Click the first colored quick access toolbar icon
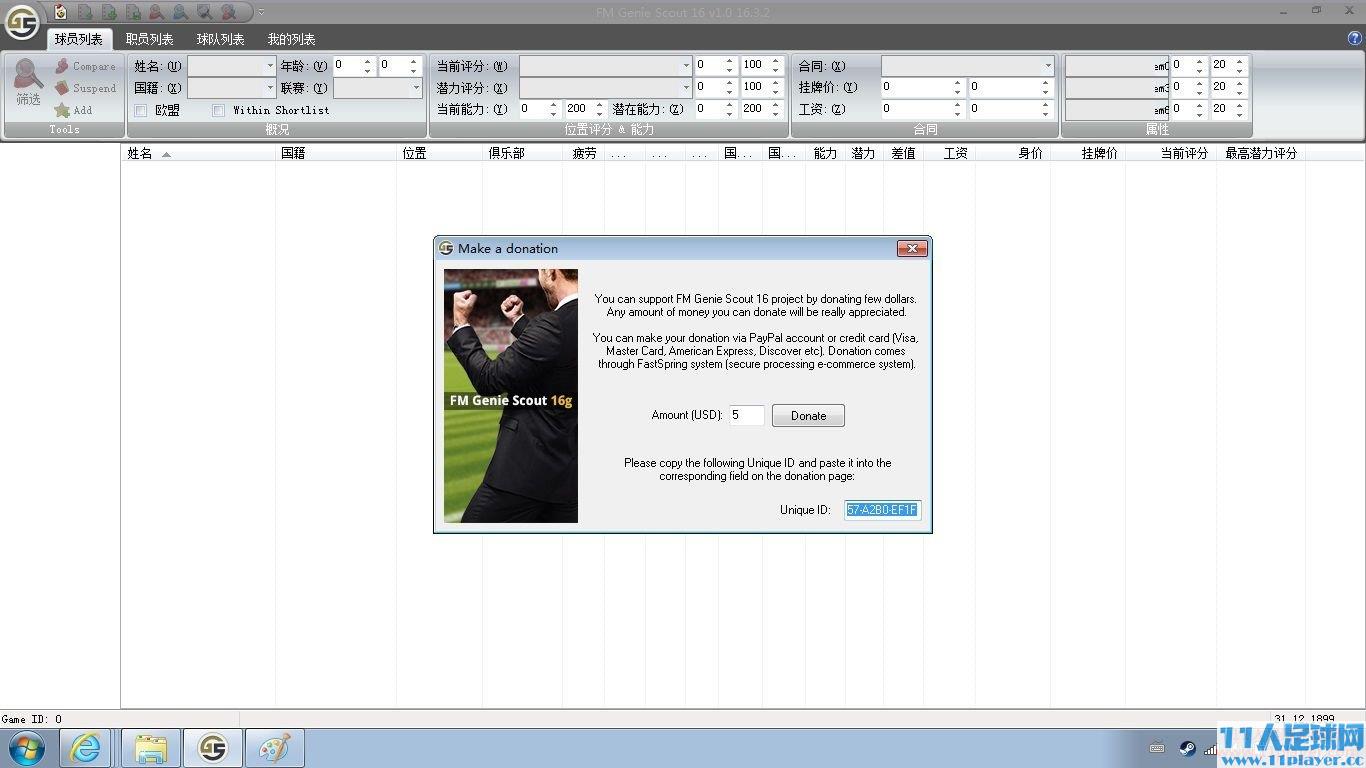1366x768 pixels. [61, 12]
